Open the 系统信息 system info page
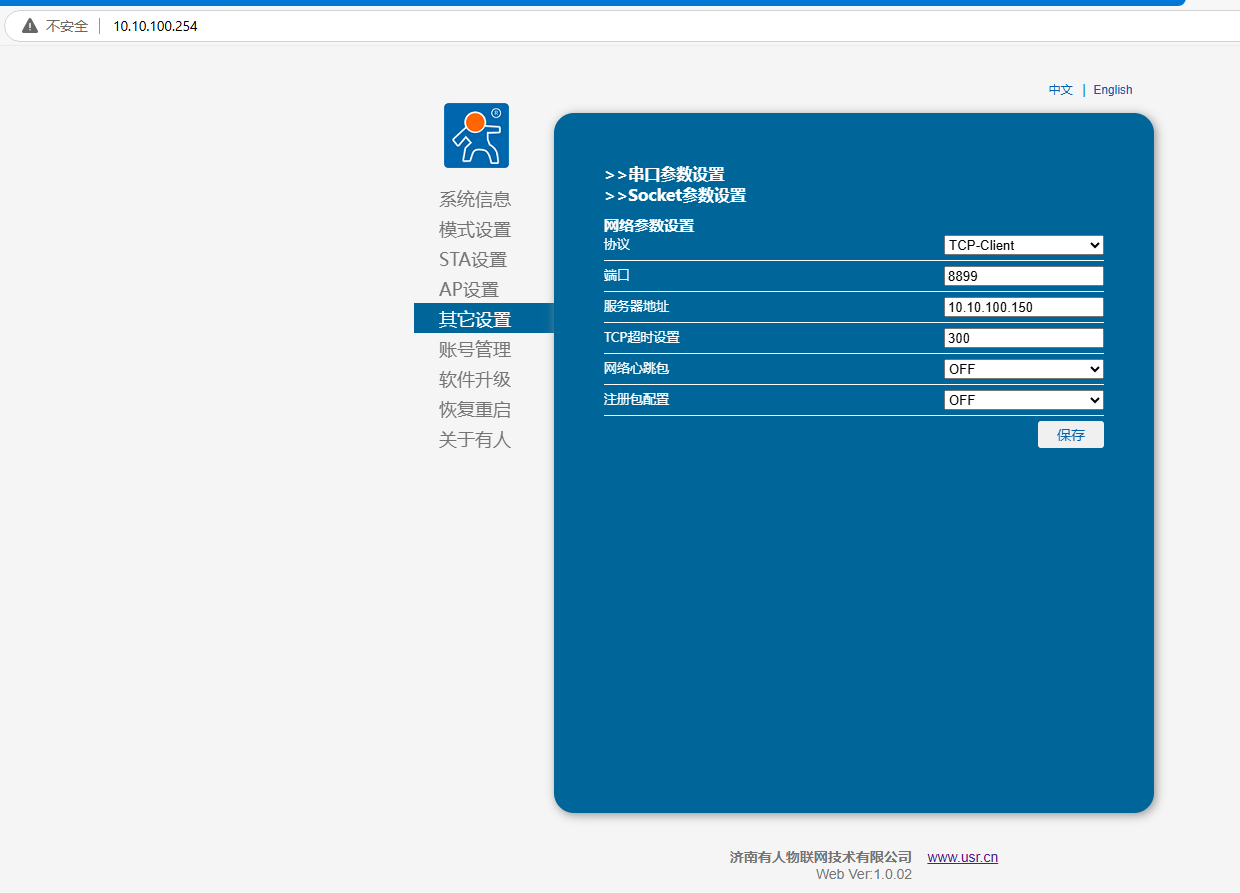The height and width of the screenshot is (893, 1240). pyautogui.click(x=475, y=200)
